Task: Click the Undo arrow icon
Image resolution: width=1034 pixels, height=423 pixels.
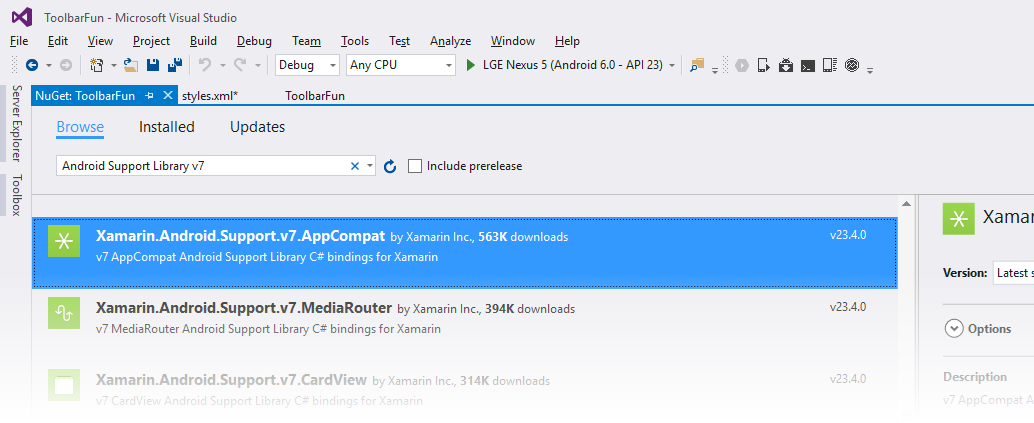Action: [x=205, y=65]
